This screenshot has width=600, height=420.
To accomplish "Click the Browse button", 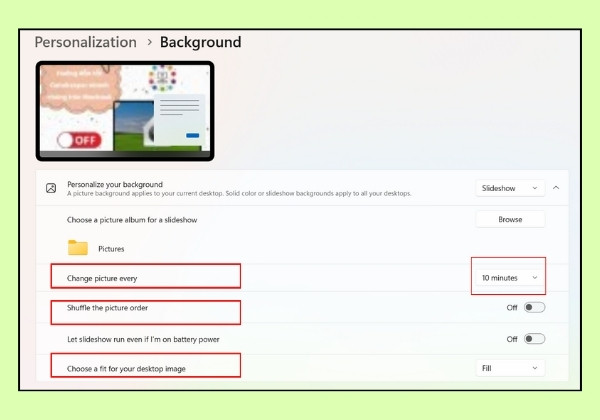I will [x=510, y=219].
